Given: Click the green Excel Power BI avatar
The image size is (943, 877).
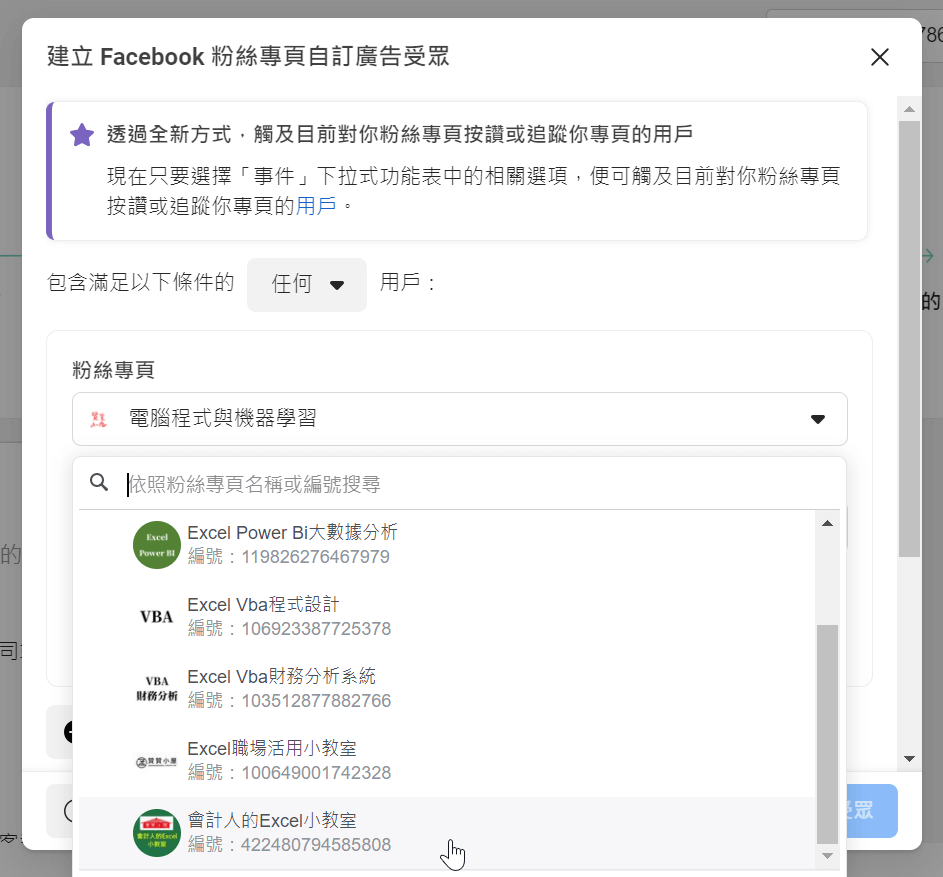Looking at the screenshot, I should coord(157,545).
